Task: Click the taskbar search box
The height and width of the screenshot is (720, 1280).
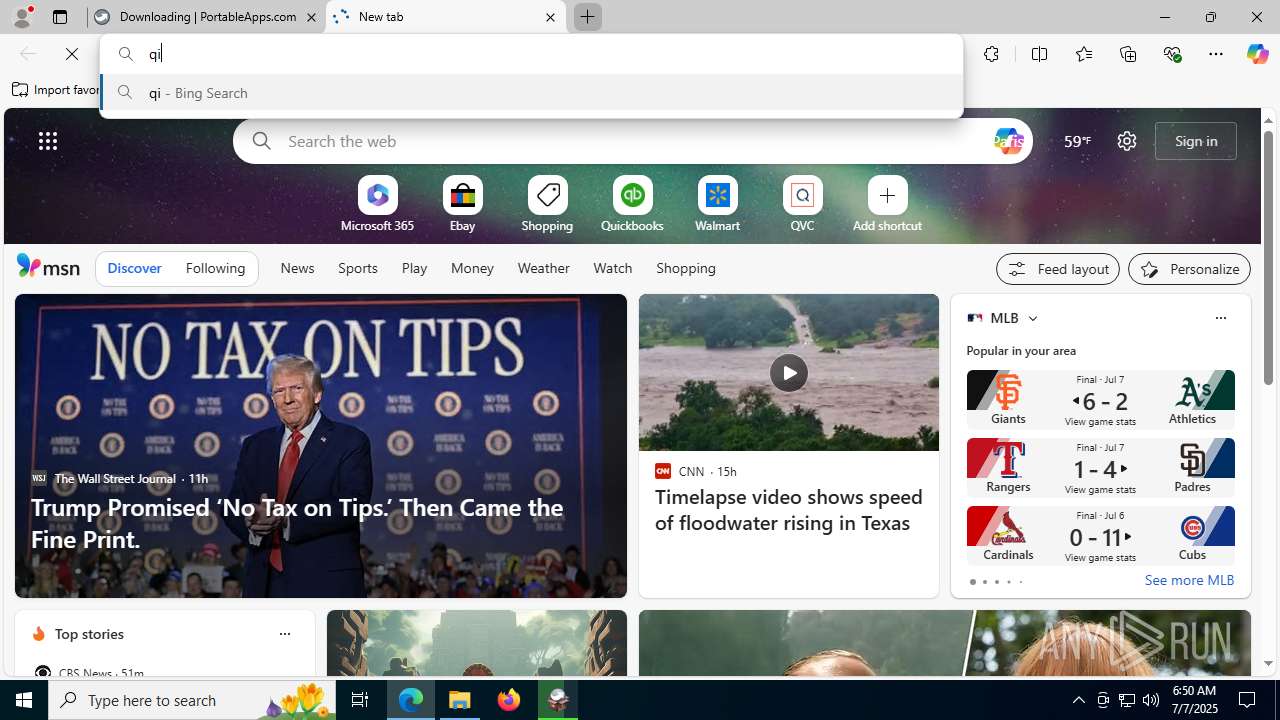Action: pos(191,700)
